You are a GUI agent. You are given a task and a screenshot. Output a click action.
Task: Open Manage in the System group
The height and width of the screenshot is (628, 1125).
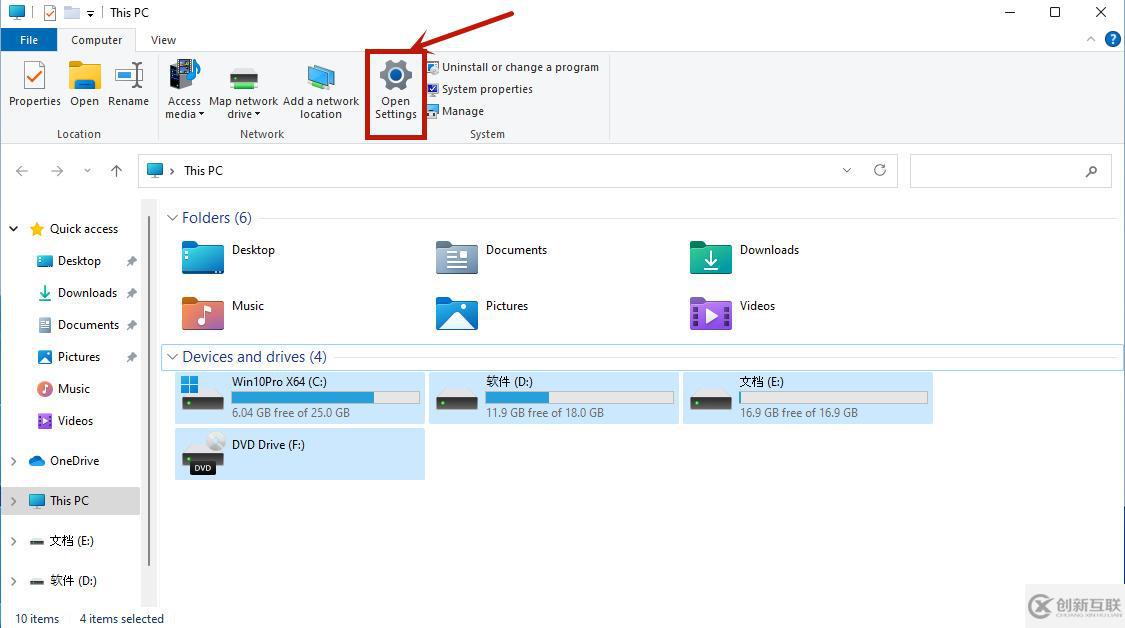(462, 111)
